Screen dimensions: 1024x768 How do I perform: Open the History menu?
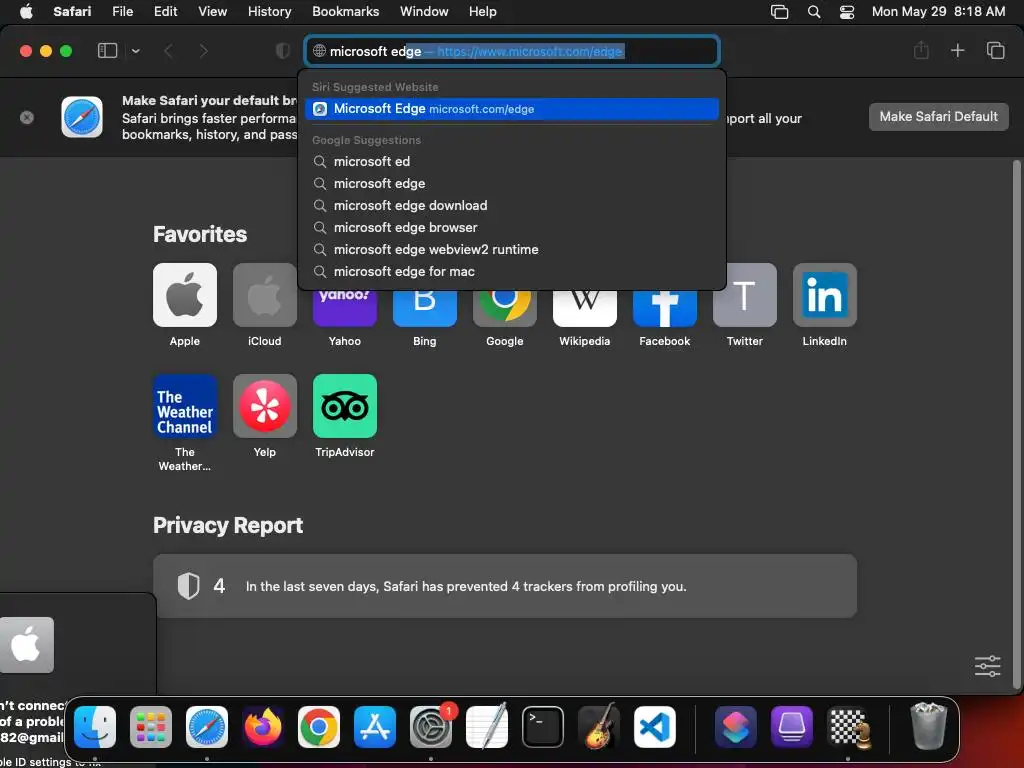[x=269, y=12]
